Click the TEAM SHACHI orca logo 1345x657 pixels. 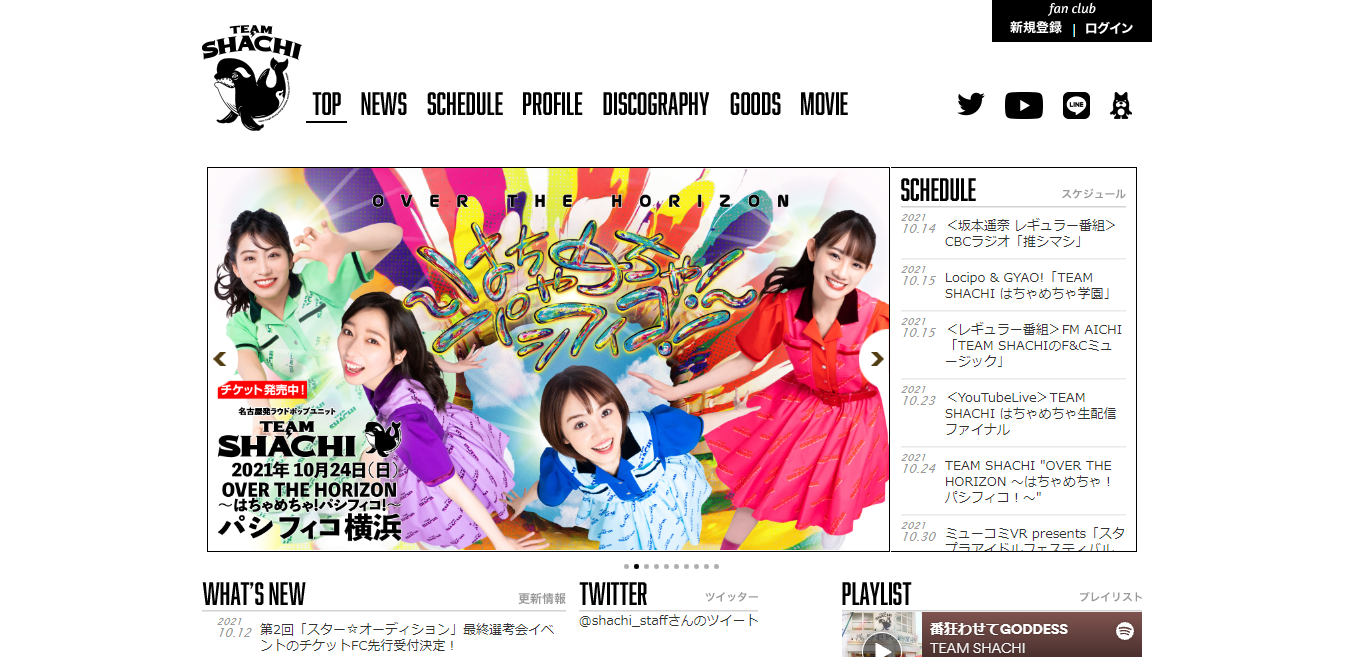(x=250, y=78)
